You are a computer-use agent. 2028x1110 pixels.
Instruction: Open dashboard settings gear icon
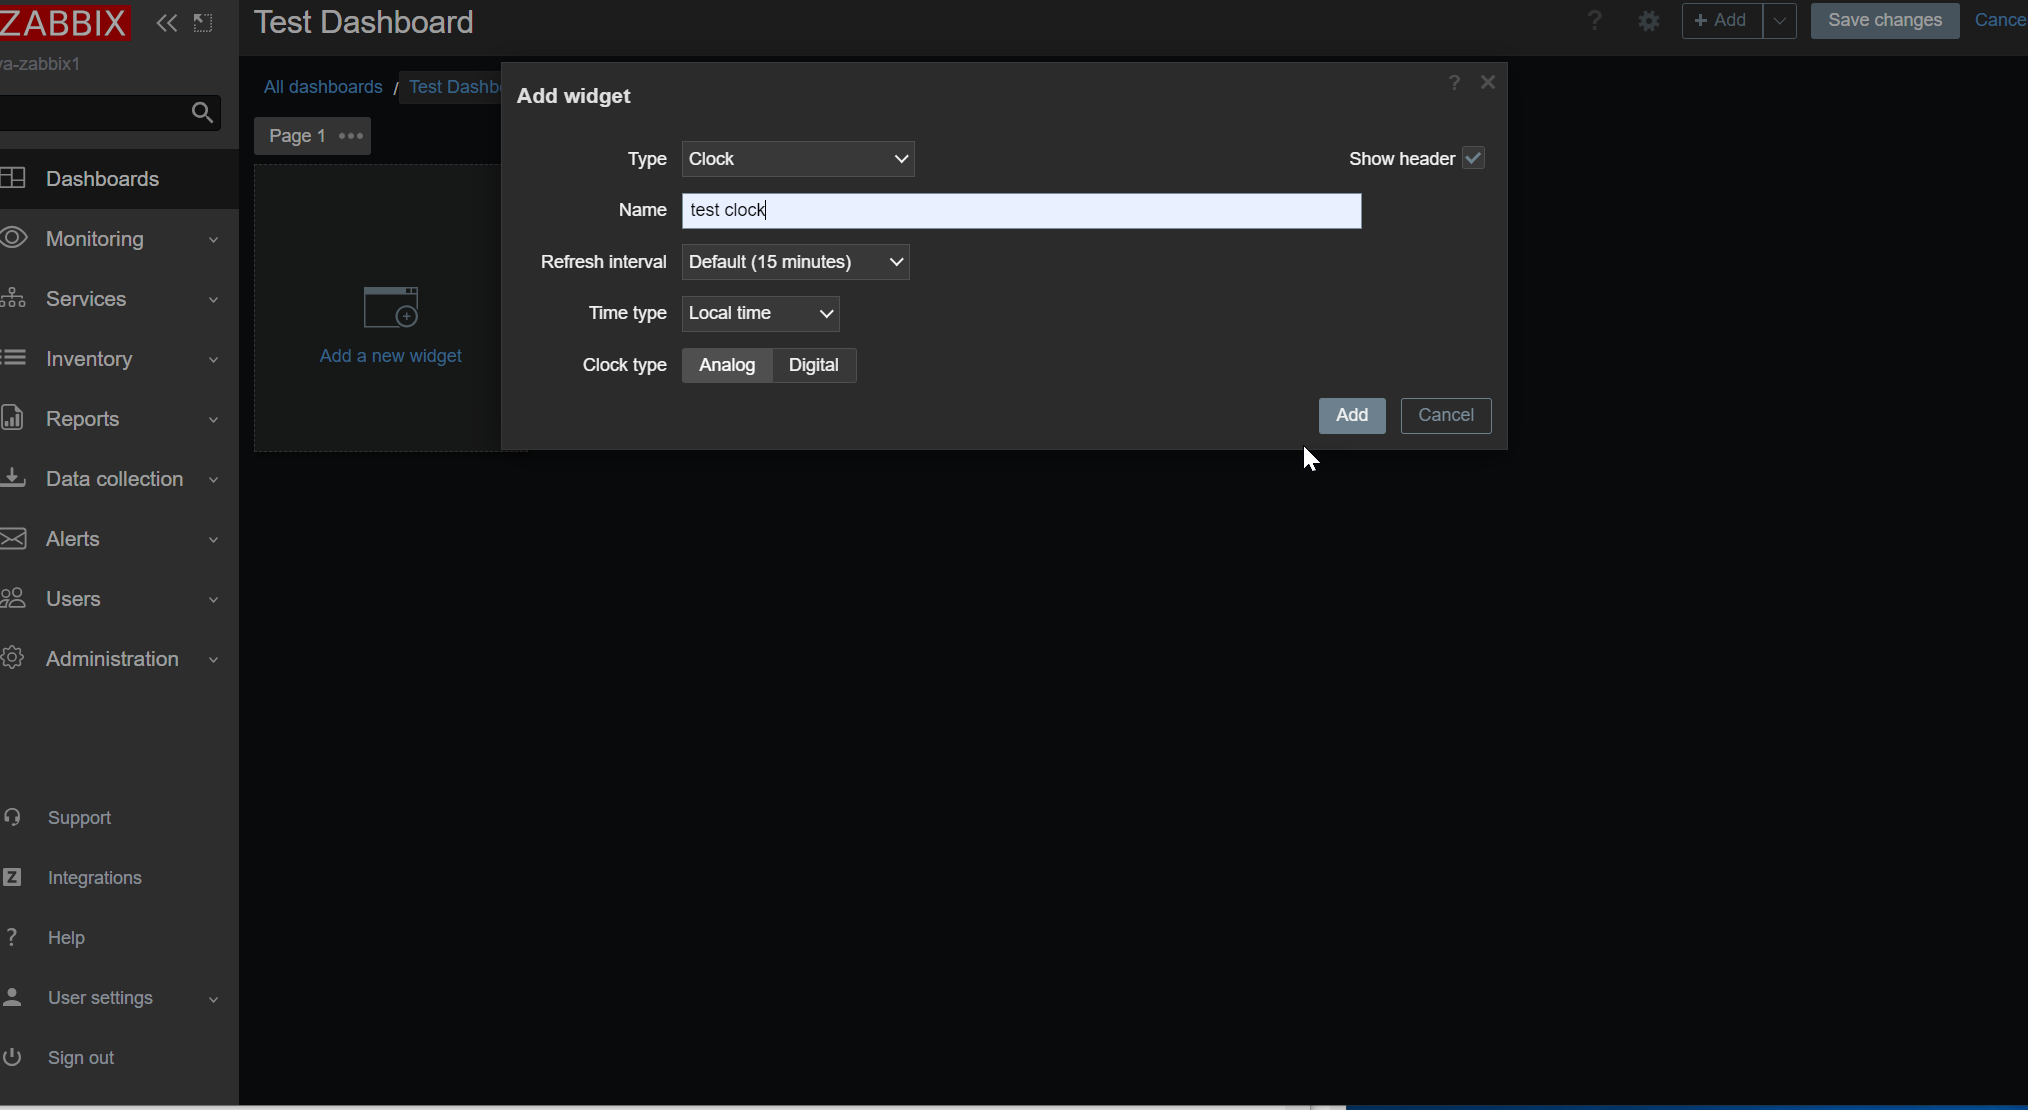(1649, 21)
